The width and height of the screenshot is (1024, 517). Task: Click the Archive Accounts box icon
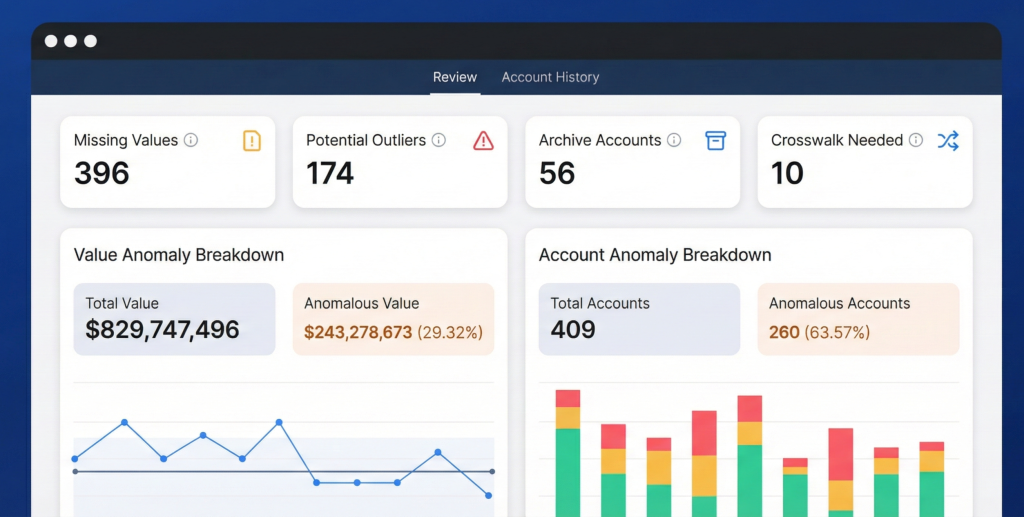715,141
